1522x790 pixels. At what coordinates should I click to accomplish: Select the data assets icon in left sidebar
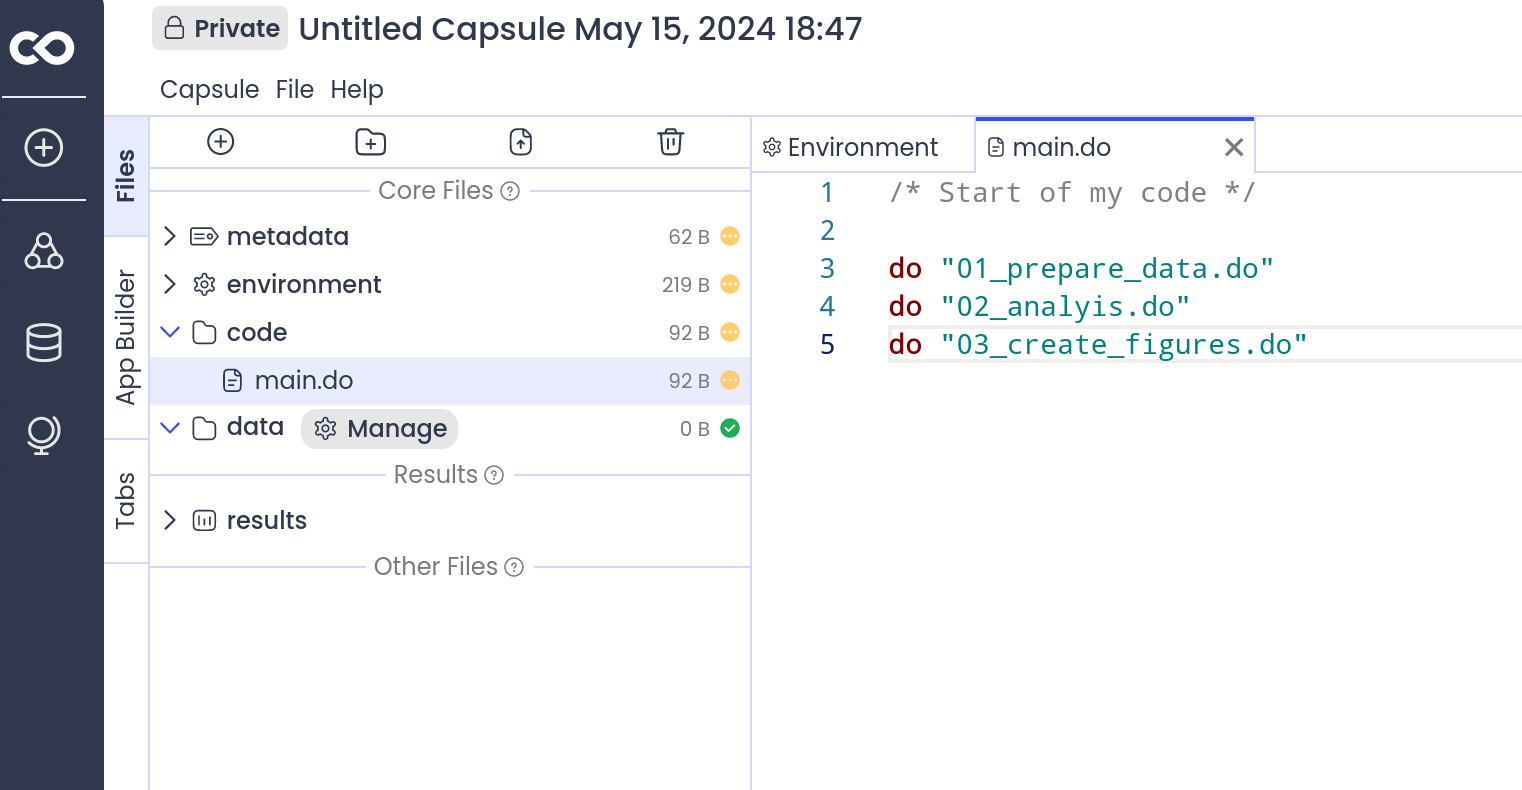click(44, 343)
